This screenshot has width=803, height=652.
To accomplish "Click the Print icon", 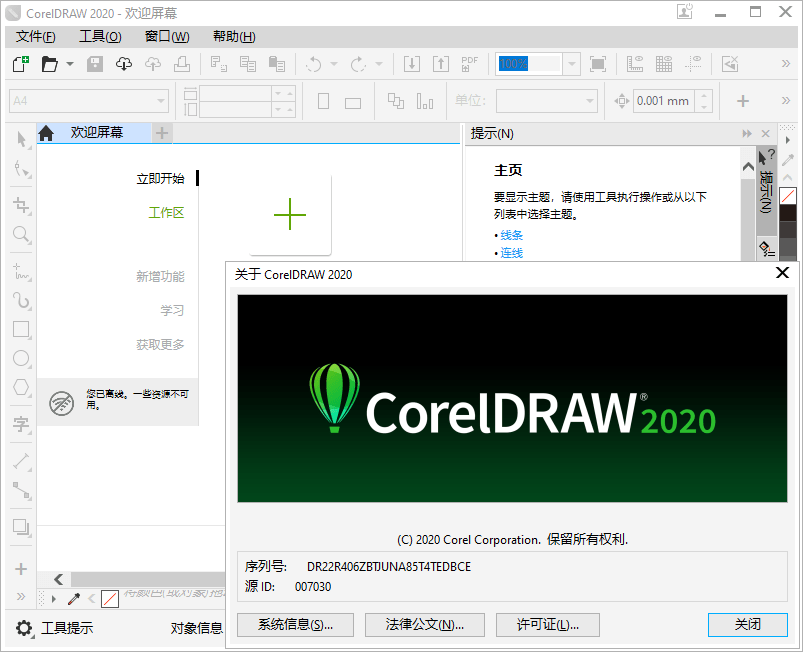I will tap(182, 64).
